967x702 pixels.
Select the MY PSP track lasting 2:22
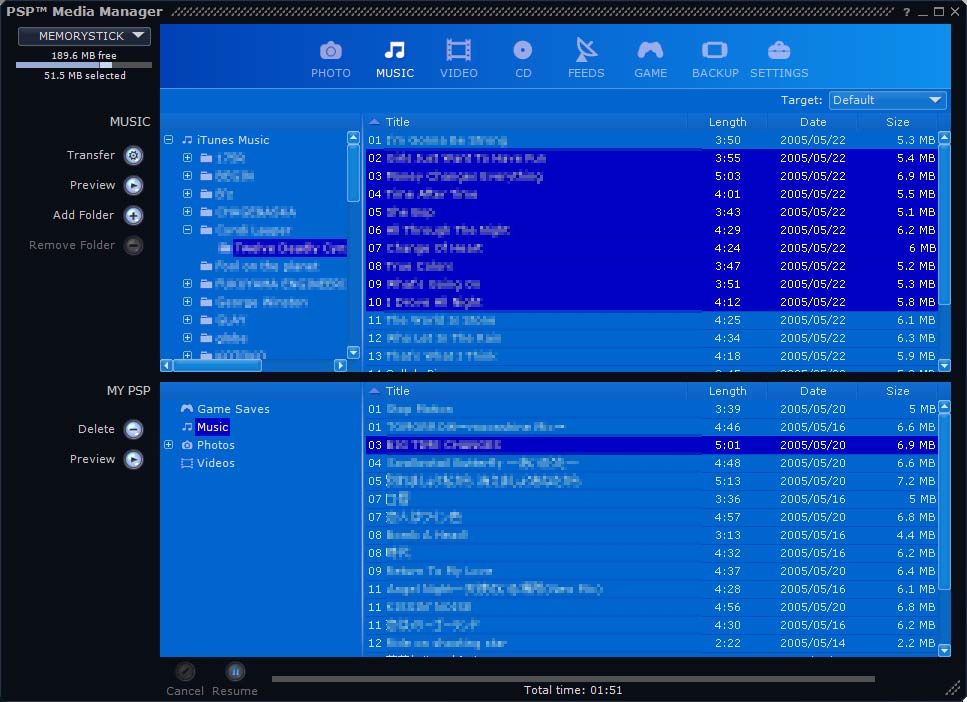651,643
